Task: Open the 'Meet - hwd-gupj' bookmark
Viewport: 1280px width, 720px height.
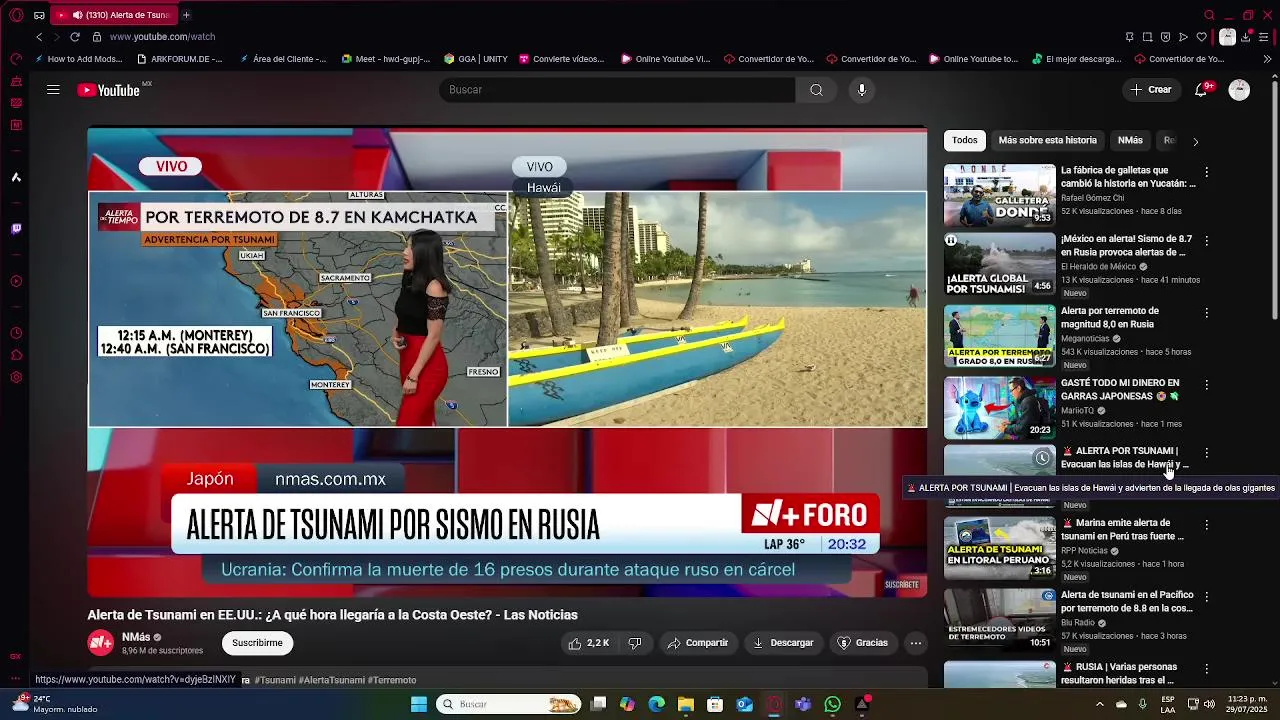Action: pyautogui.click(x=386, y=59)
